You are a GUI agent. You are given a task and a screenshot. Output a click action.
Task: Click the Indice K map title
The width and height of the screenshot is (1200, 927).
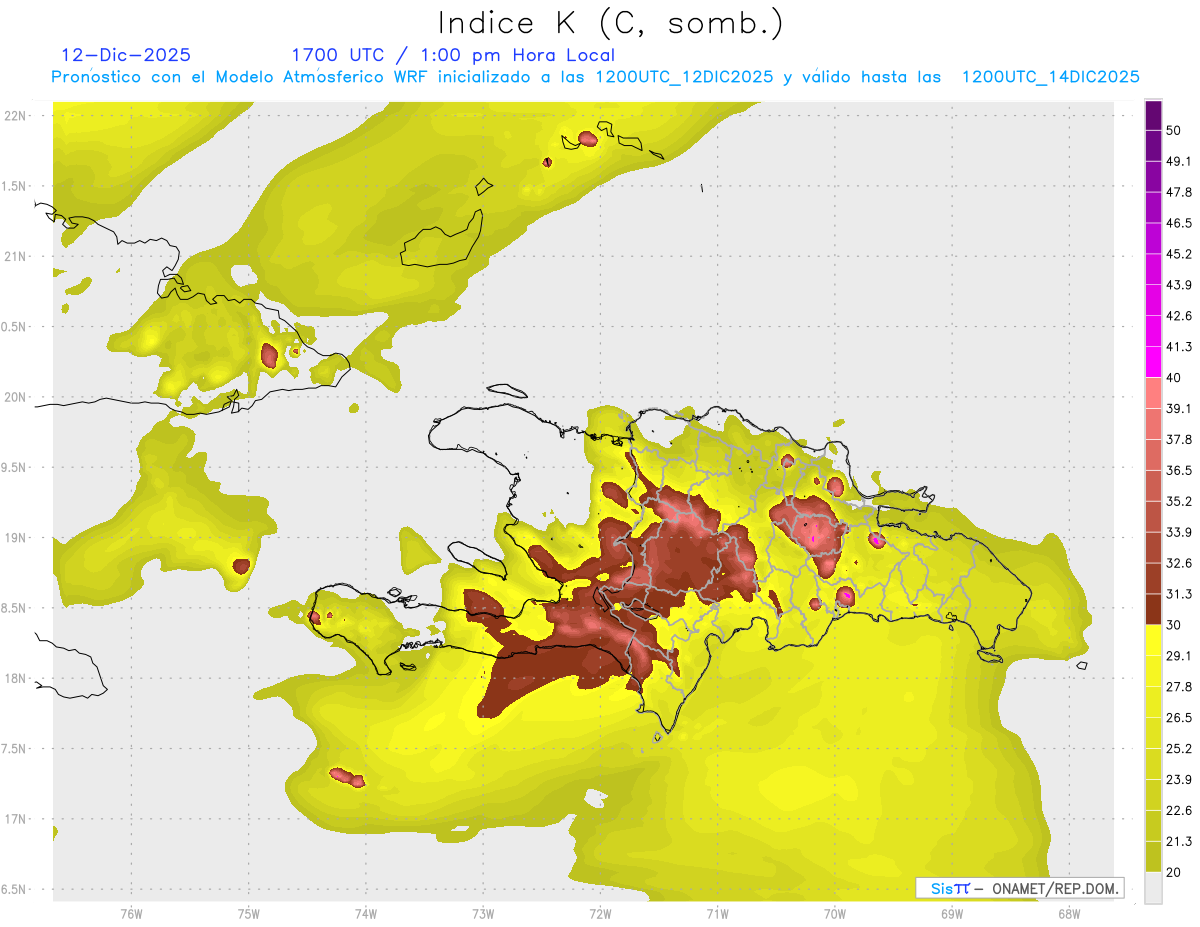(x=610, y=23)
